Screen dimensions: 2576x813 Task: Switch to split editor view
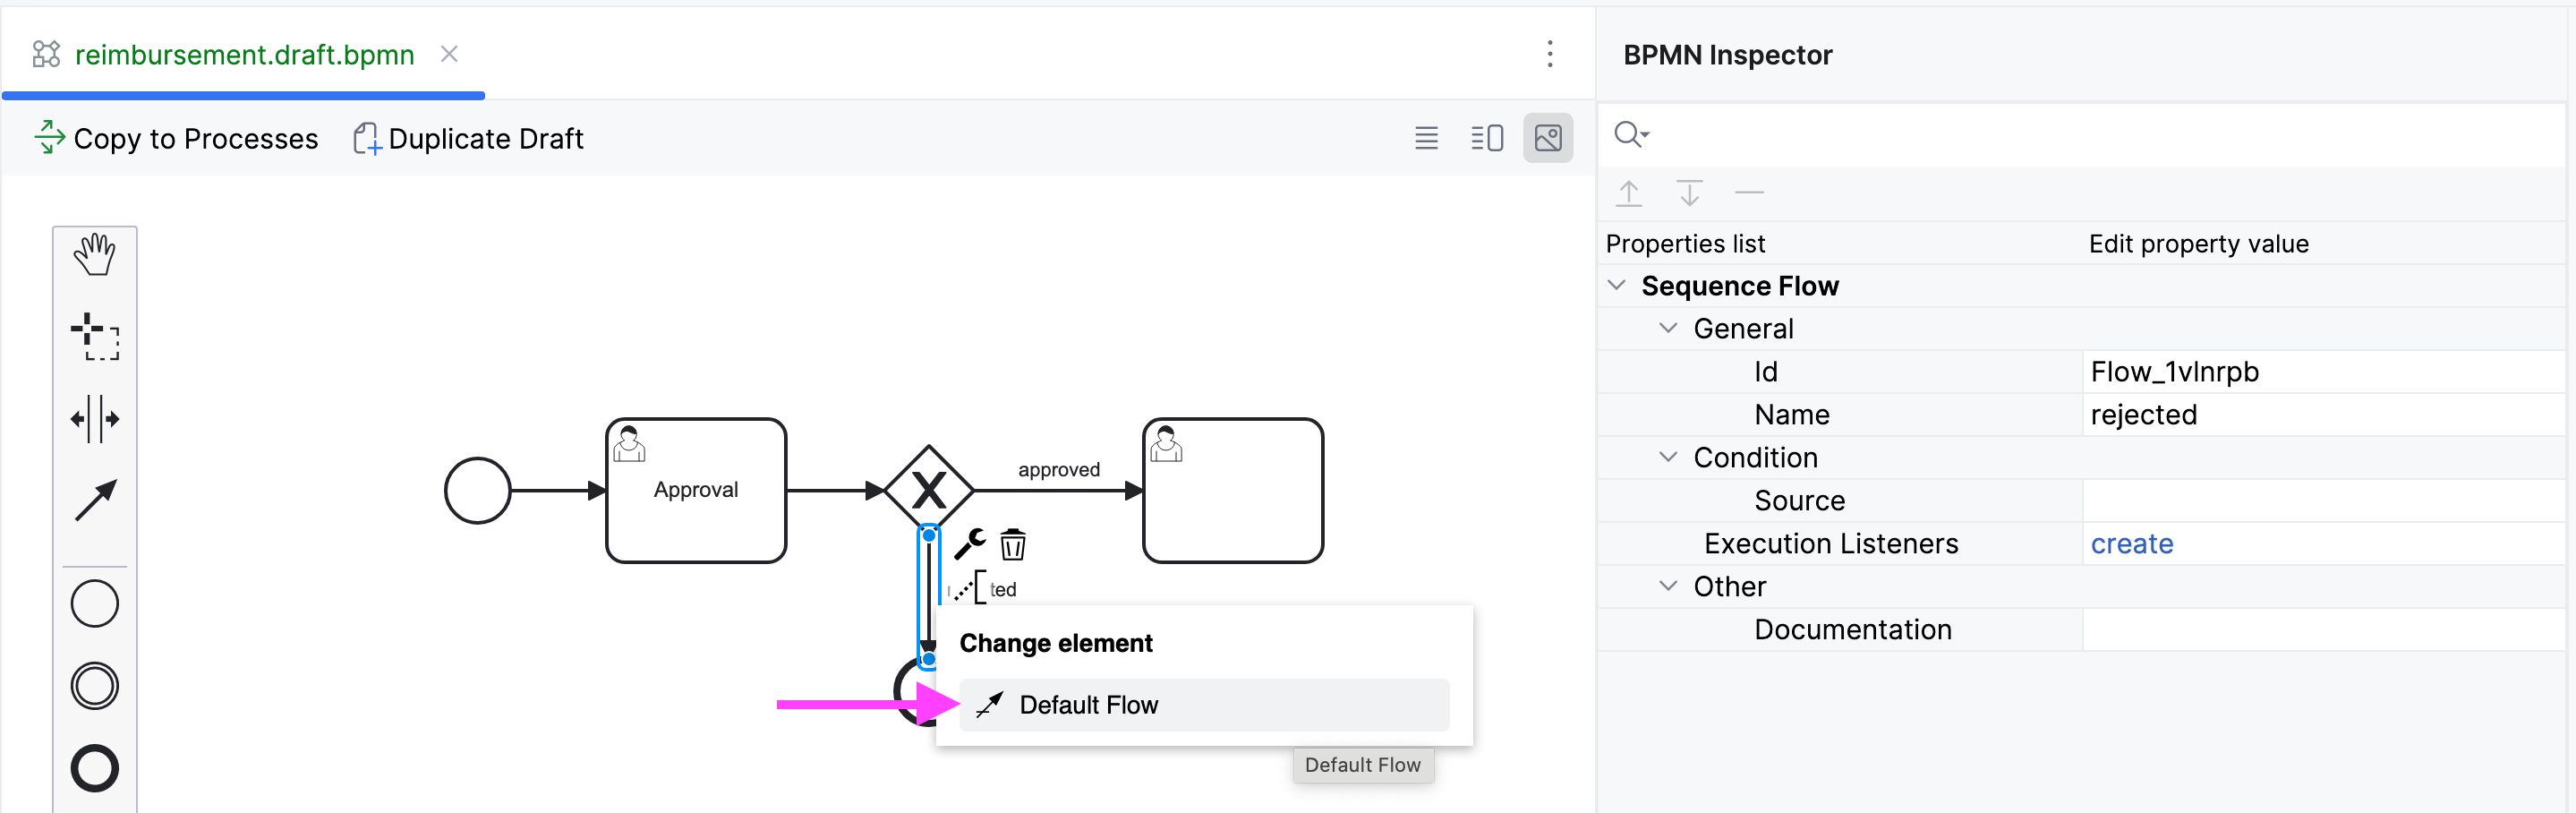[x=1487, y=138]
